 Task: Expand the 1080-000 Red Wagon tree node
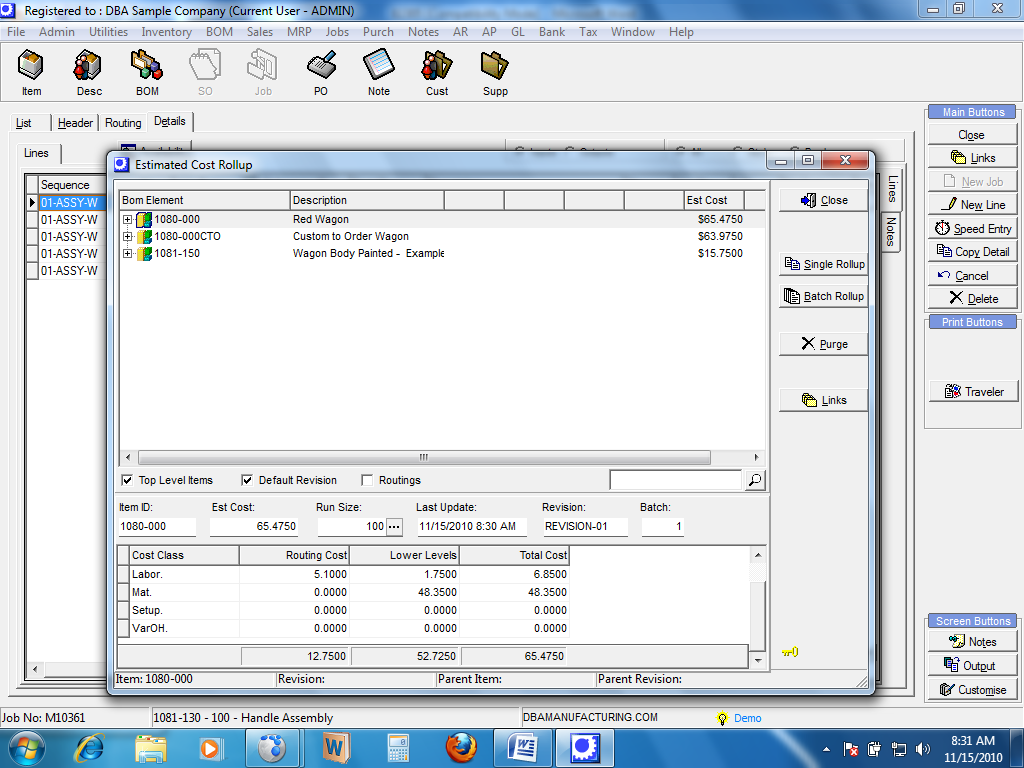pyautogui.click(x=128, y=219)
